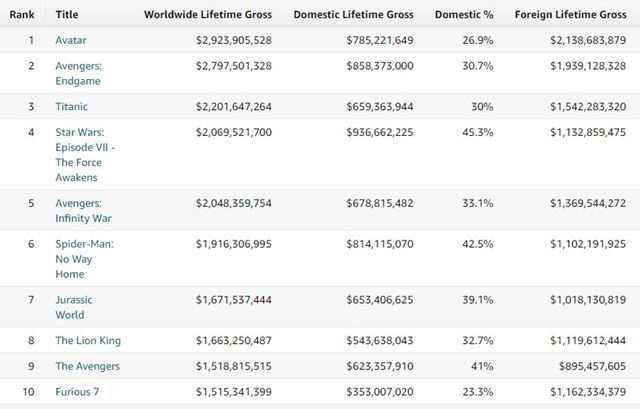The width and height of the screenshot is (640, 409).
Task: Click the Avengers: Endgame link
Action: coord(79,66)
